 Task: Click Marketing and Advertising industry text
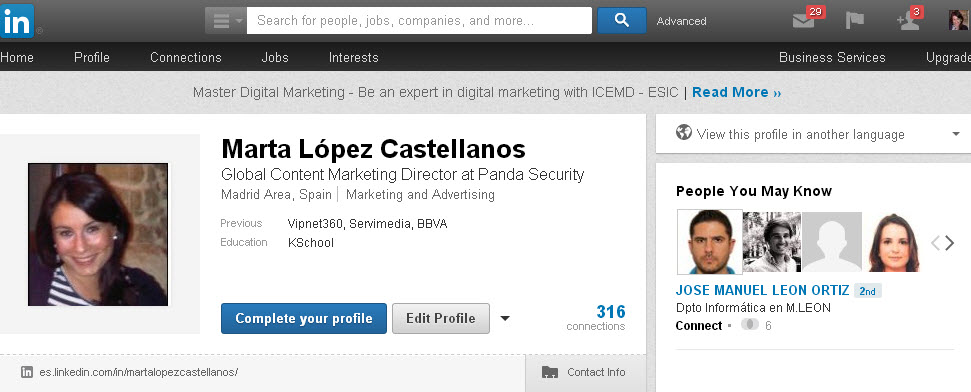point(420,194)
